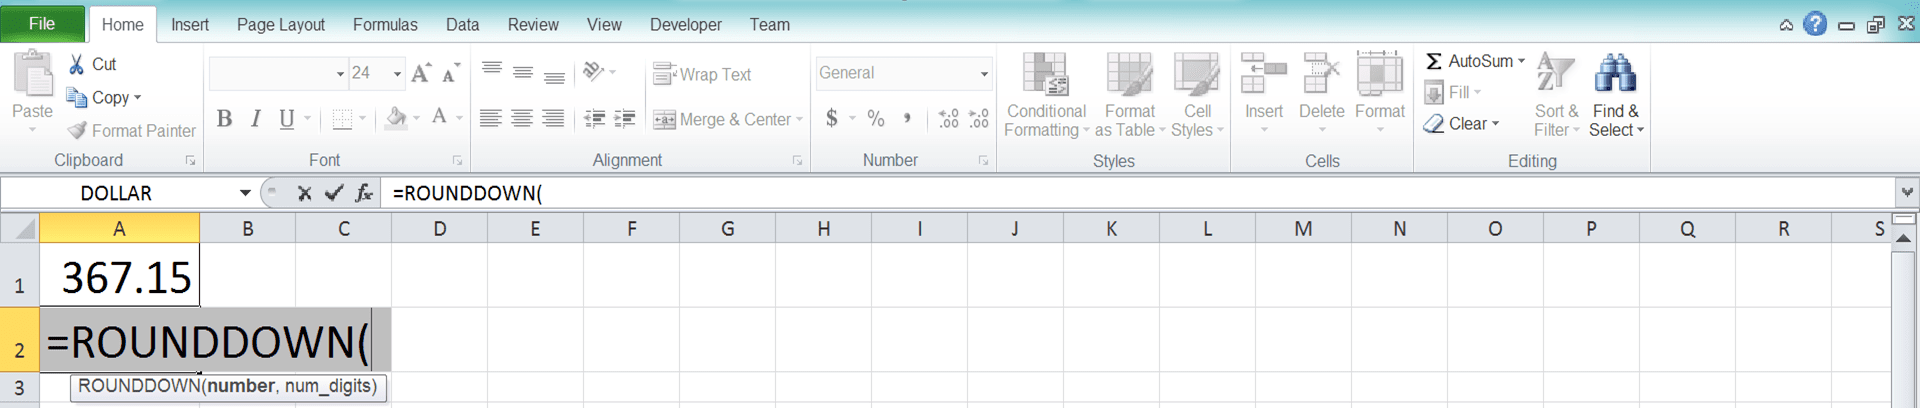Viewport: 1920px width, 408px height.
Task: Click the Paste clipboard icon
Action: (32, 75)
